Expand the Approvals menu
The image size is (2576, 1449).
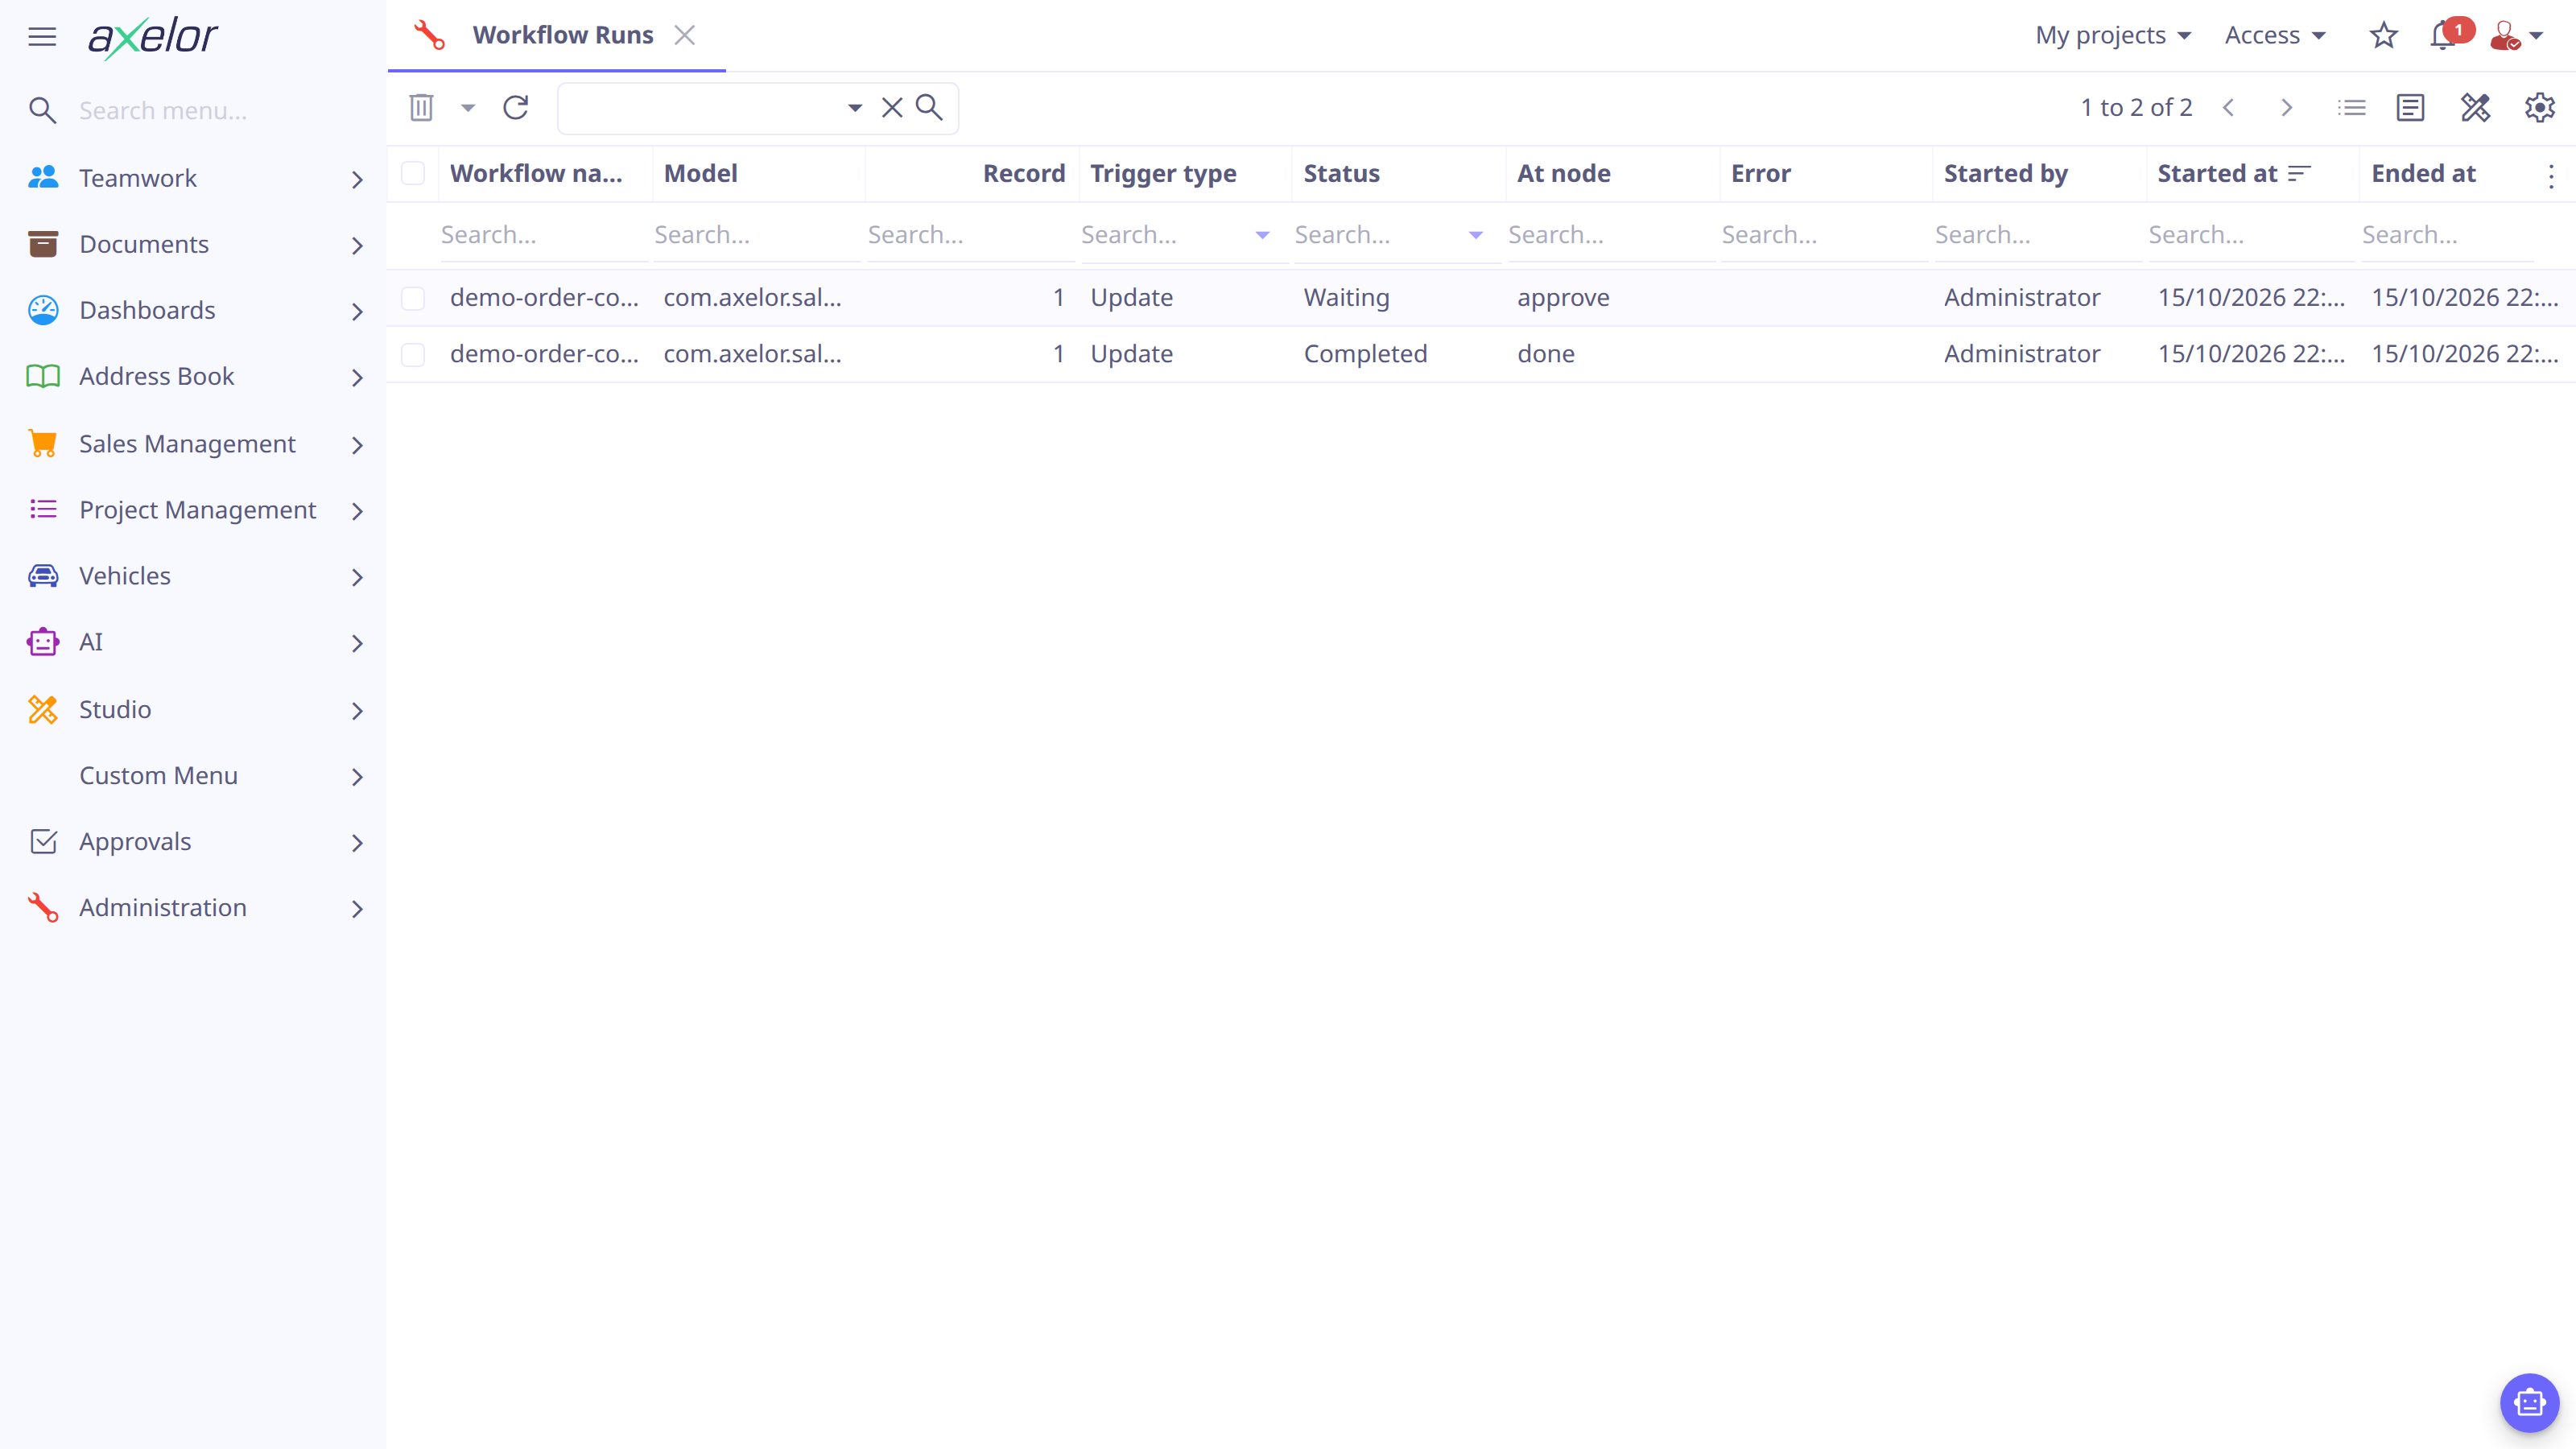(194, 842)
